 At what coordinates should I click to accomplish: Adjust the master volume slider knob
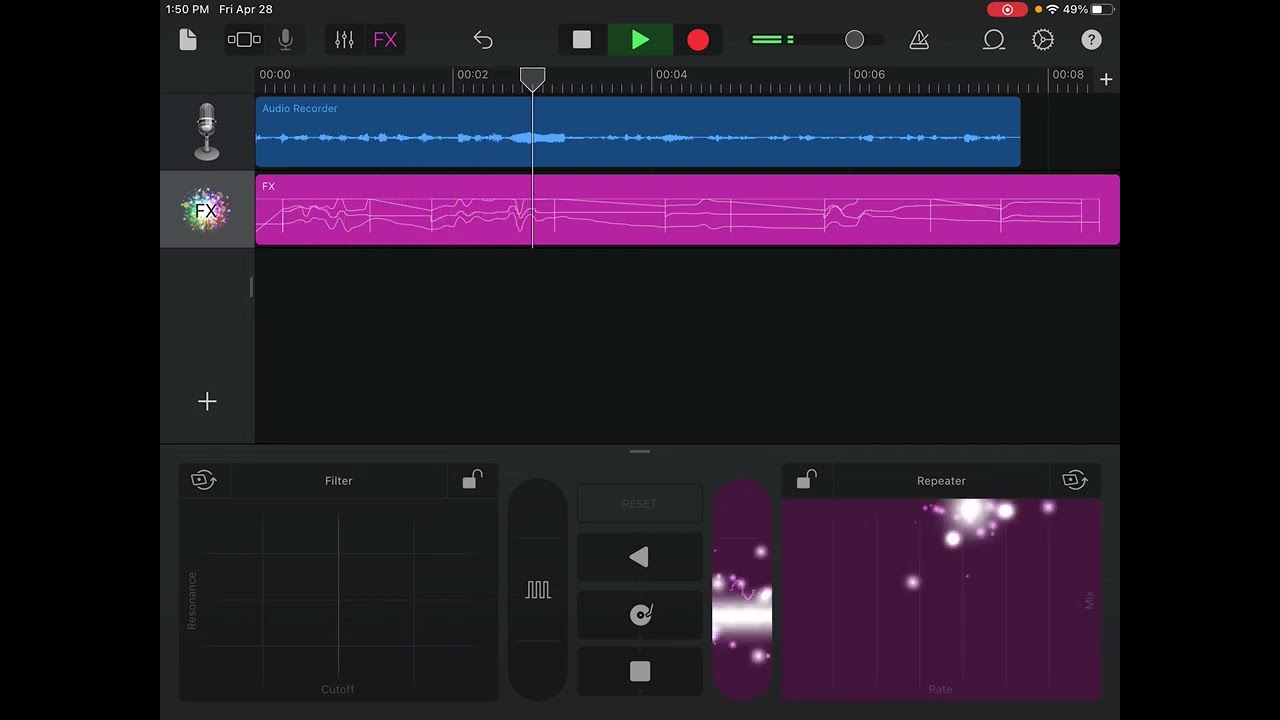click(854, 40)
